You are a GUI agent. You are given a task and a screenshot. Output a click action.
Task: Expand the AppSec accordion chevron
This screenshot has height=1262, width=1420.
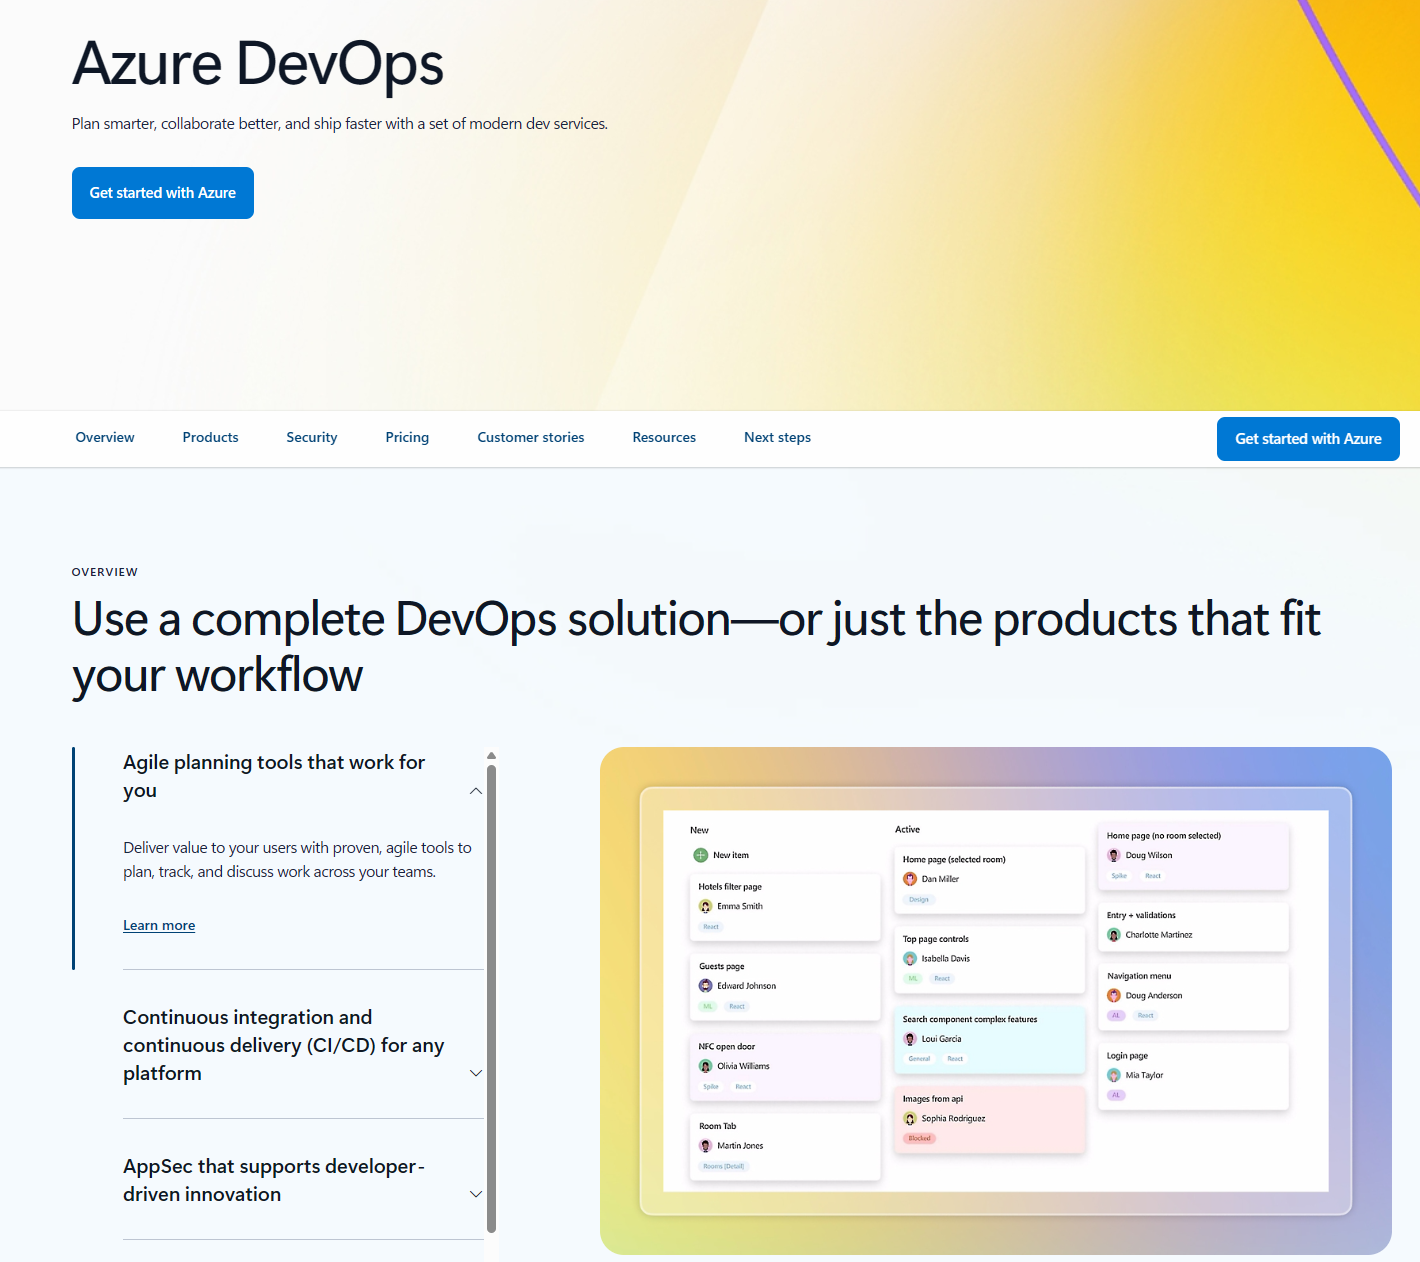pyautogui.click(x=476, y=1194)
